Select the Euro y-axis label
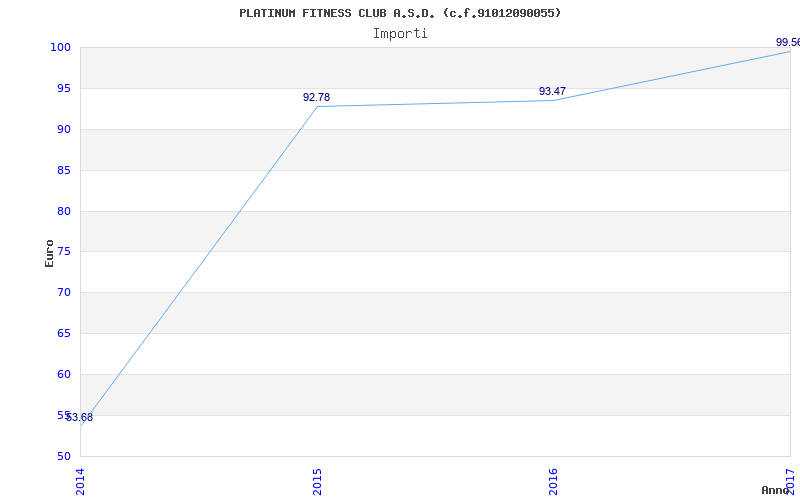The width and height of the screenshot is (800, 500). pyautogui.click(x=49, y=252)
